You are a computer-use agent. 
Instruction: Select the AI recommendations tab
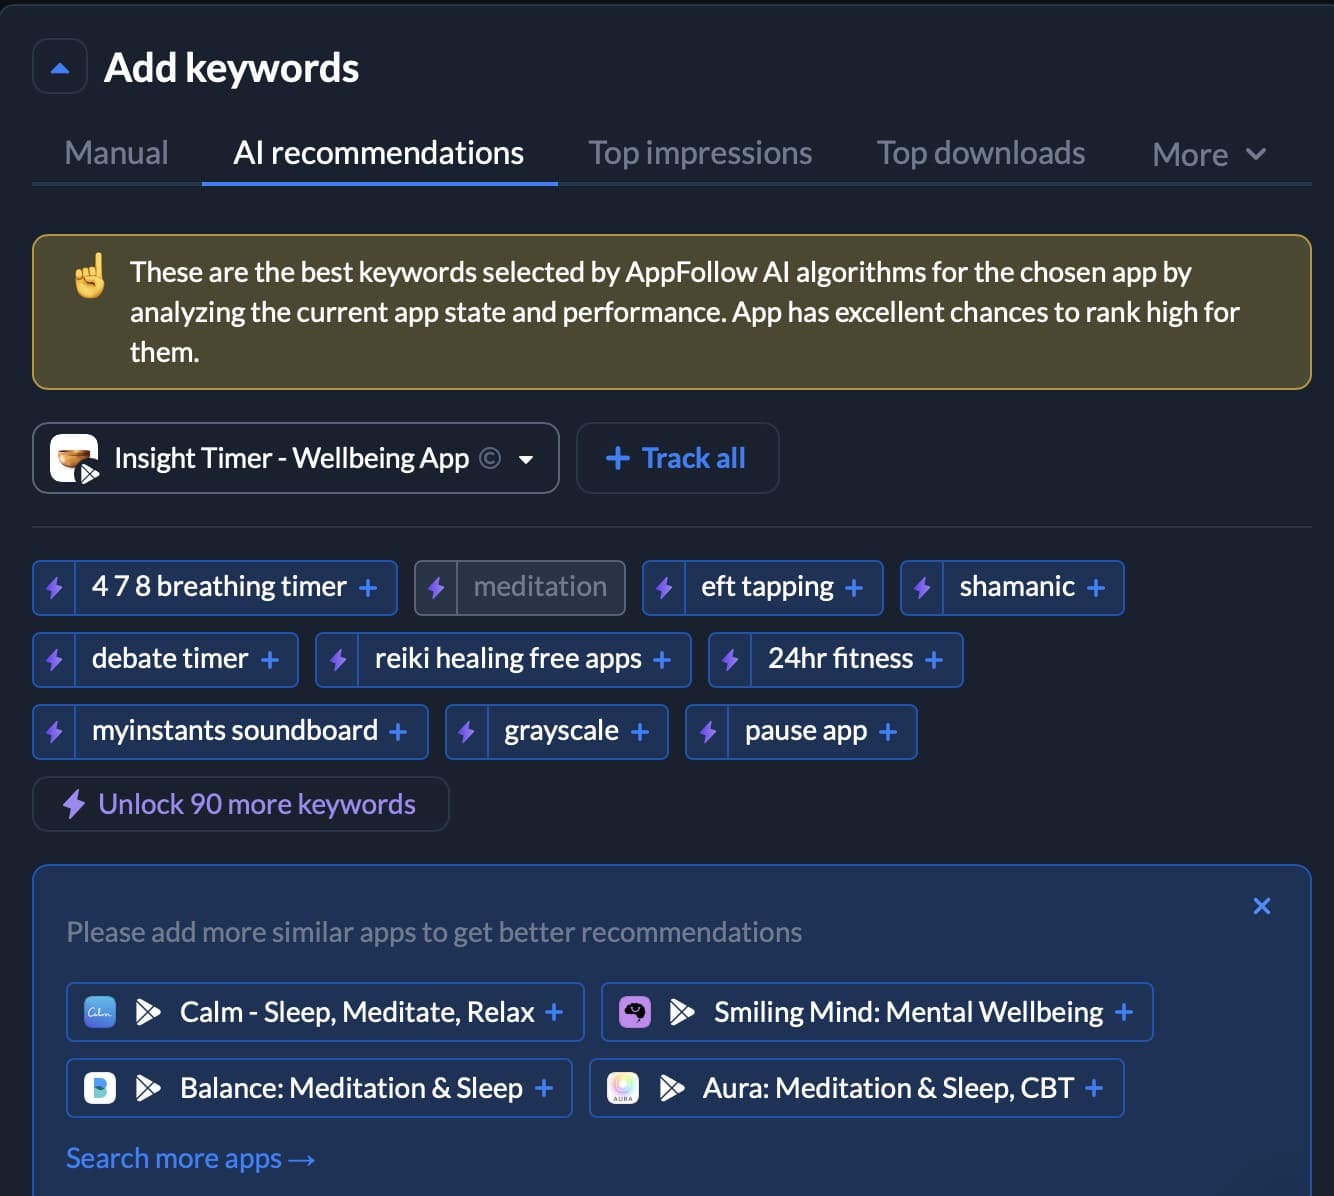click(x=379, y=153)
